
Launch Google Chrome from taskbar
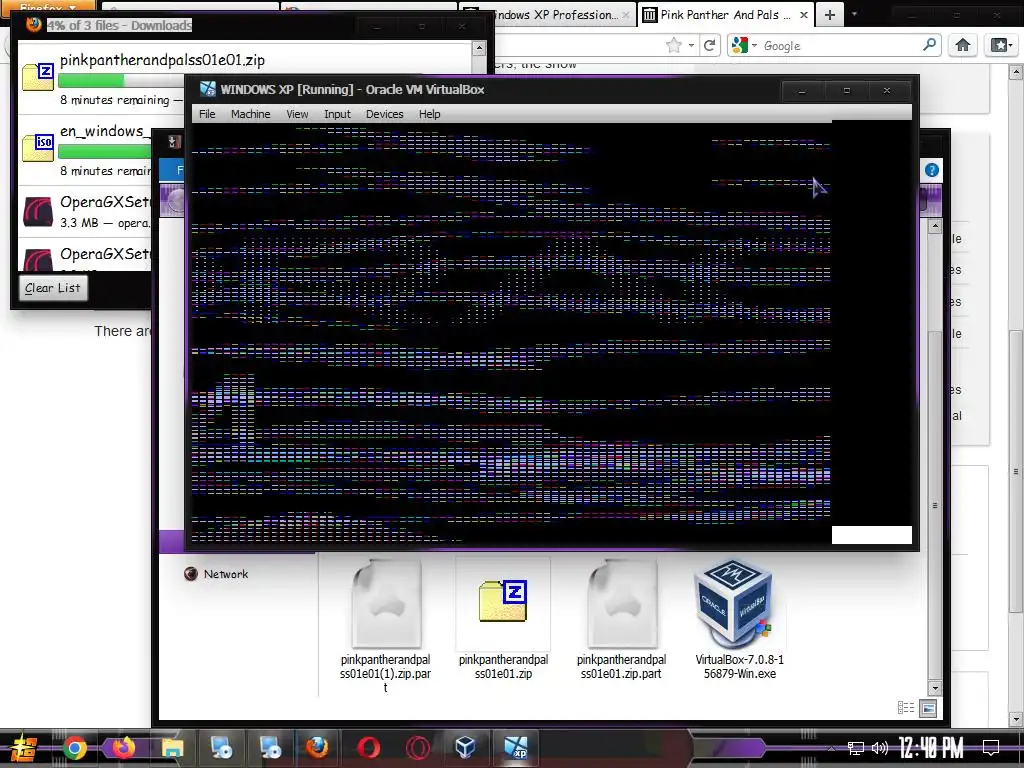pos(74,748)
